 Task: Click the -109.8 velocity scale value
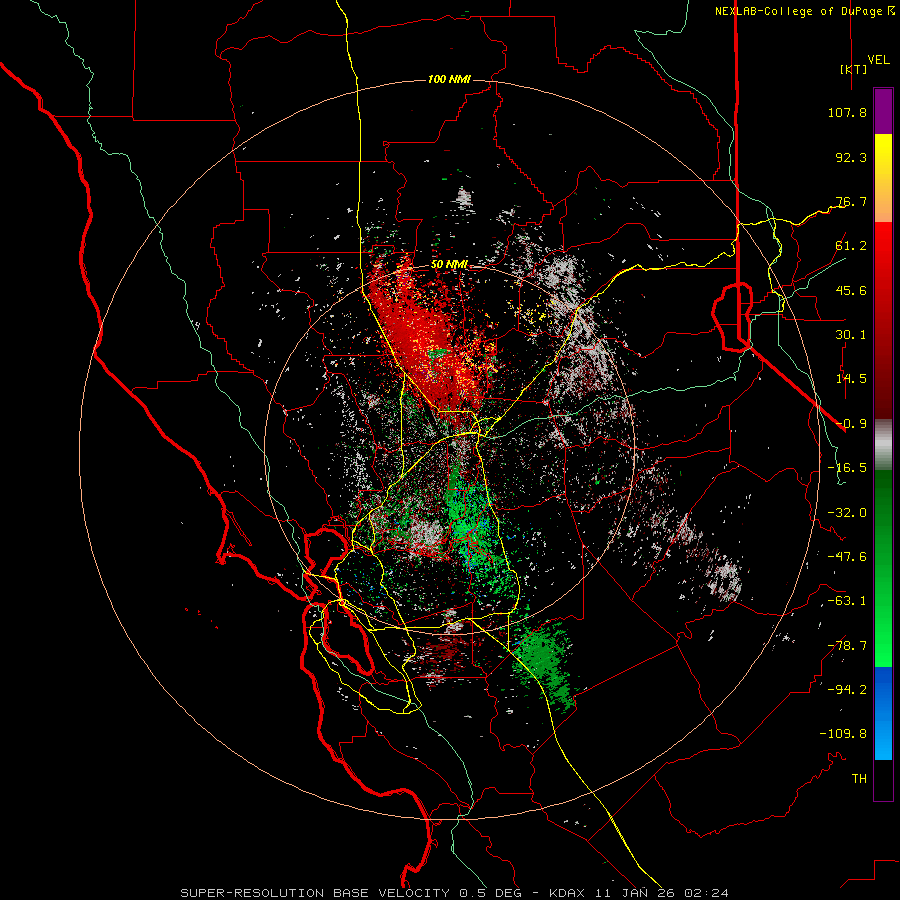pos(843,734)
